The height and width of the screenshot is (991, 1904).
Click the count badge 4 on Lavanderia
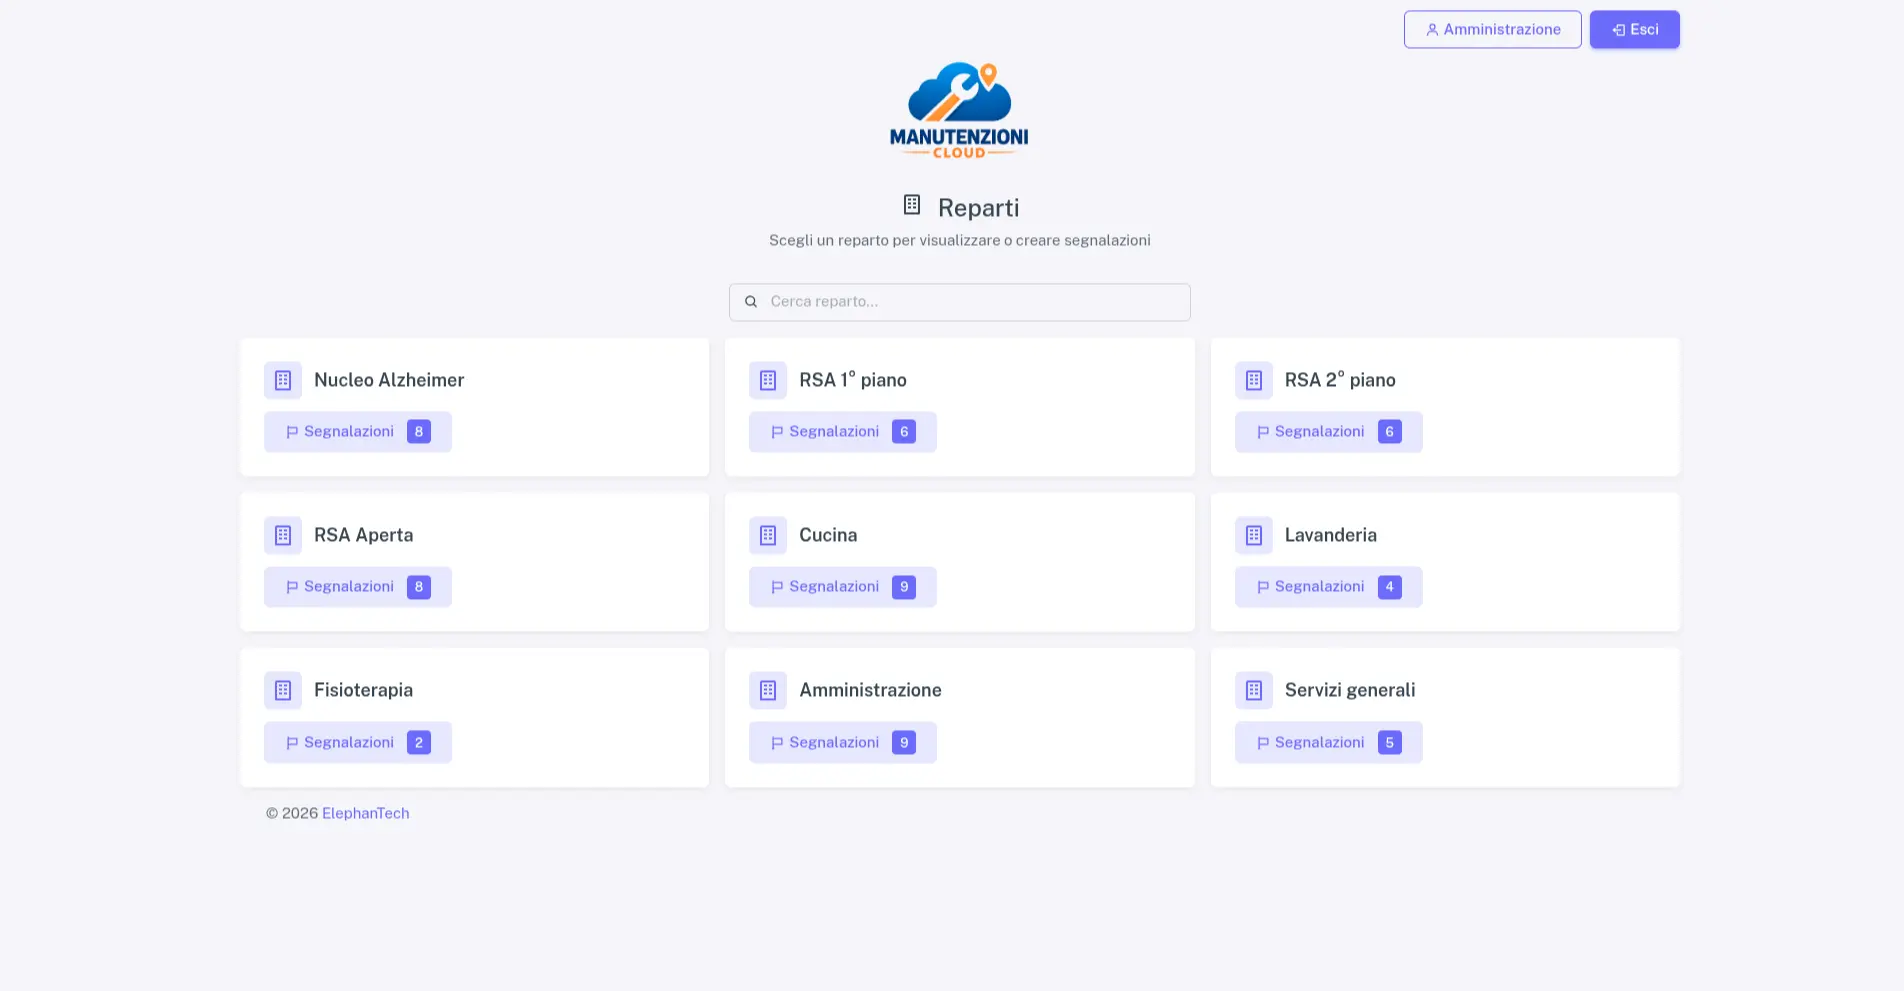pyautogui.click(x=1390, y=587)
